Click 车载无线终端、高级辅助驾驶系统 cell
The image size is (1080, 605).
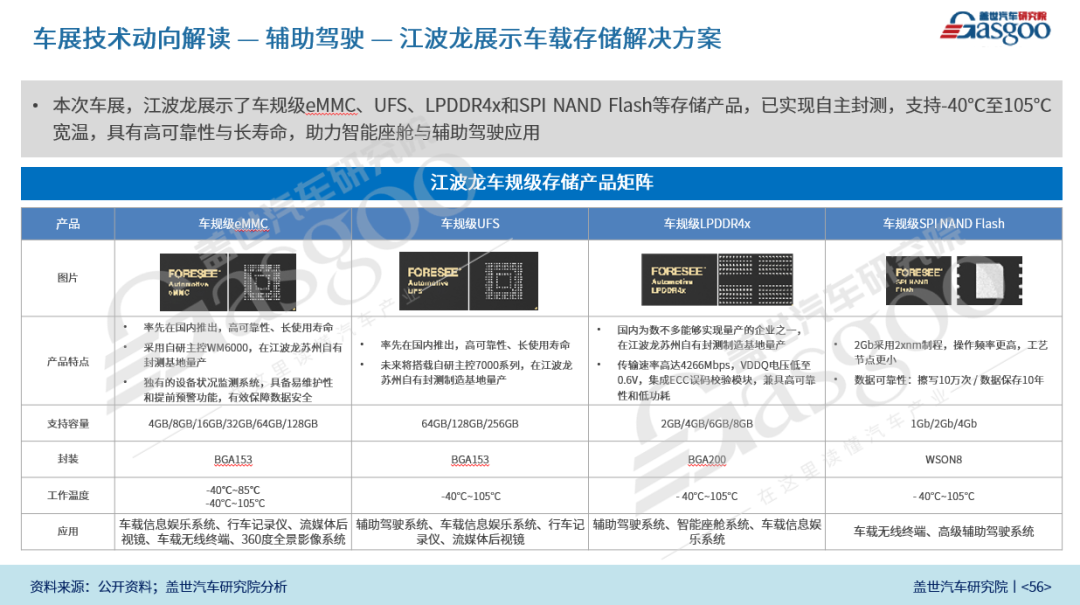tap(944, 532)
